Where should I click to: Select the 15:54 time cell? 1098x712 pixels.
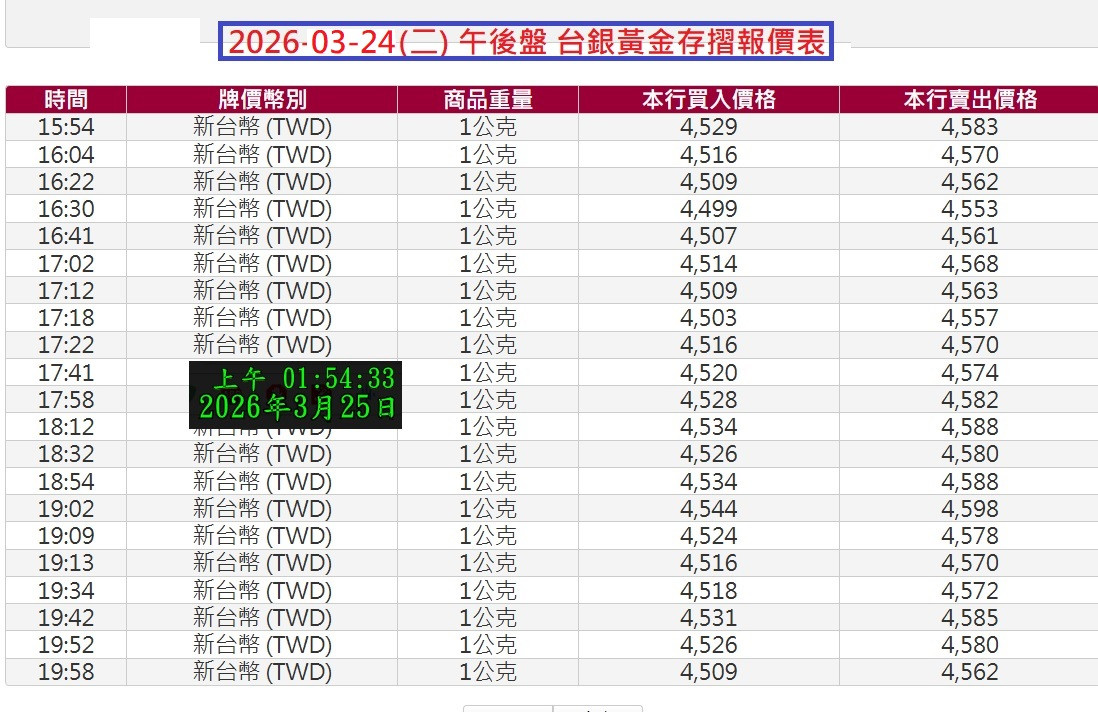(x=66, y=127)
